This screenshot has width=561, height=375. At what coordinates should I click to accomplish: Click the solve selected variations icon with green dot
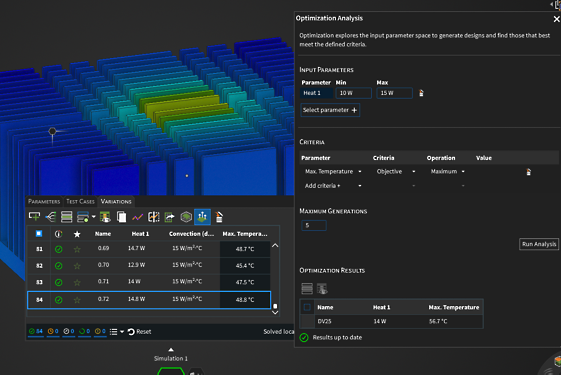pos(83,216)
